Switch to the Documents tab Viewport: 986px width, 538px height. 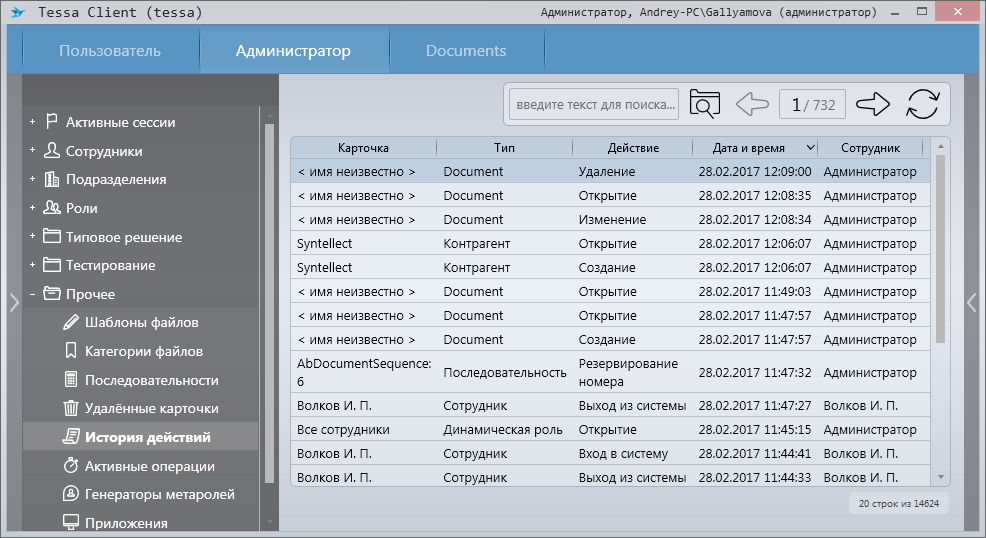coord(466,51)
